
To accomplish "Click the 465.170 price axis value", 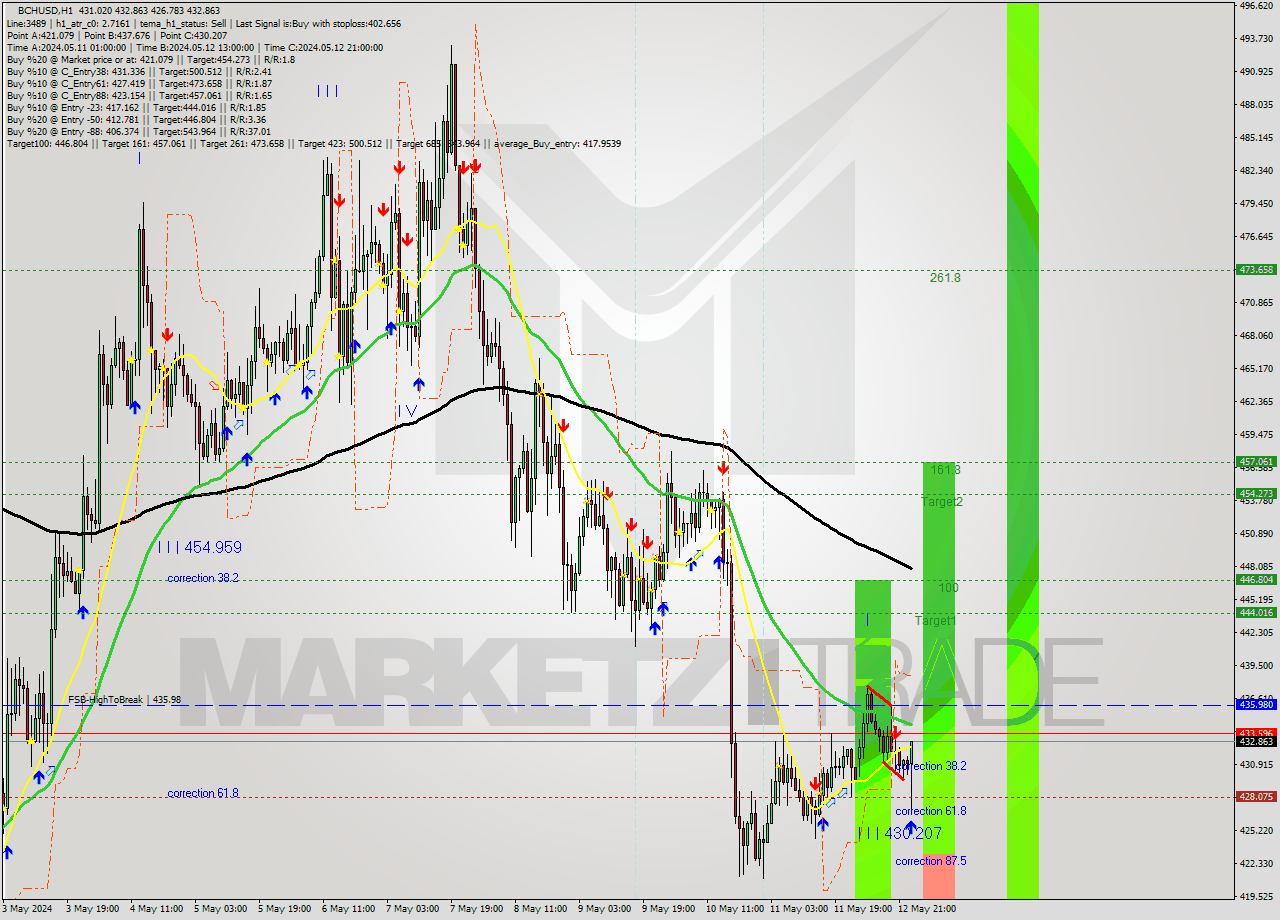I will point(1256,369).
